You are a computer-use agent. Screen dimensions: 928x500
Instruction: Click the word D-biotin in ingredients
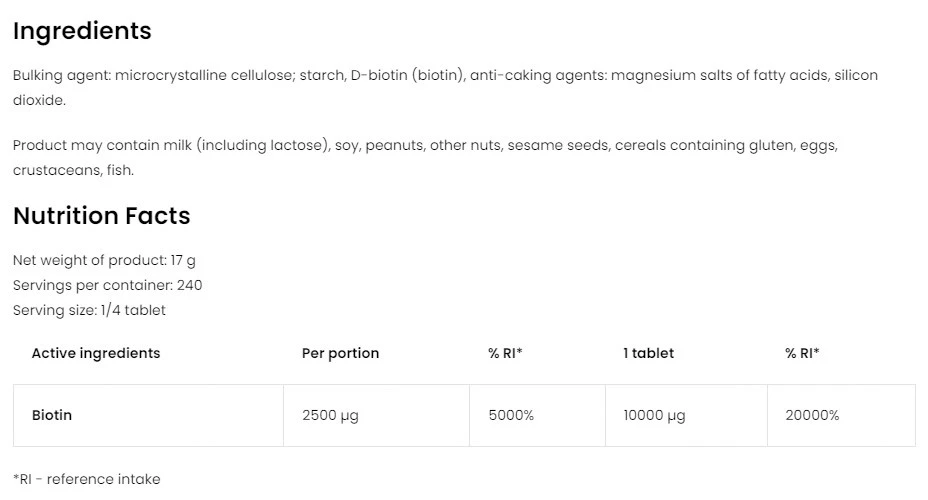pyautogui.click(x=378, y=76)
